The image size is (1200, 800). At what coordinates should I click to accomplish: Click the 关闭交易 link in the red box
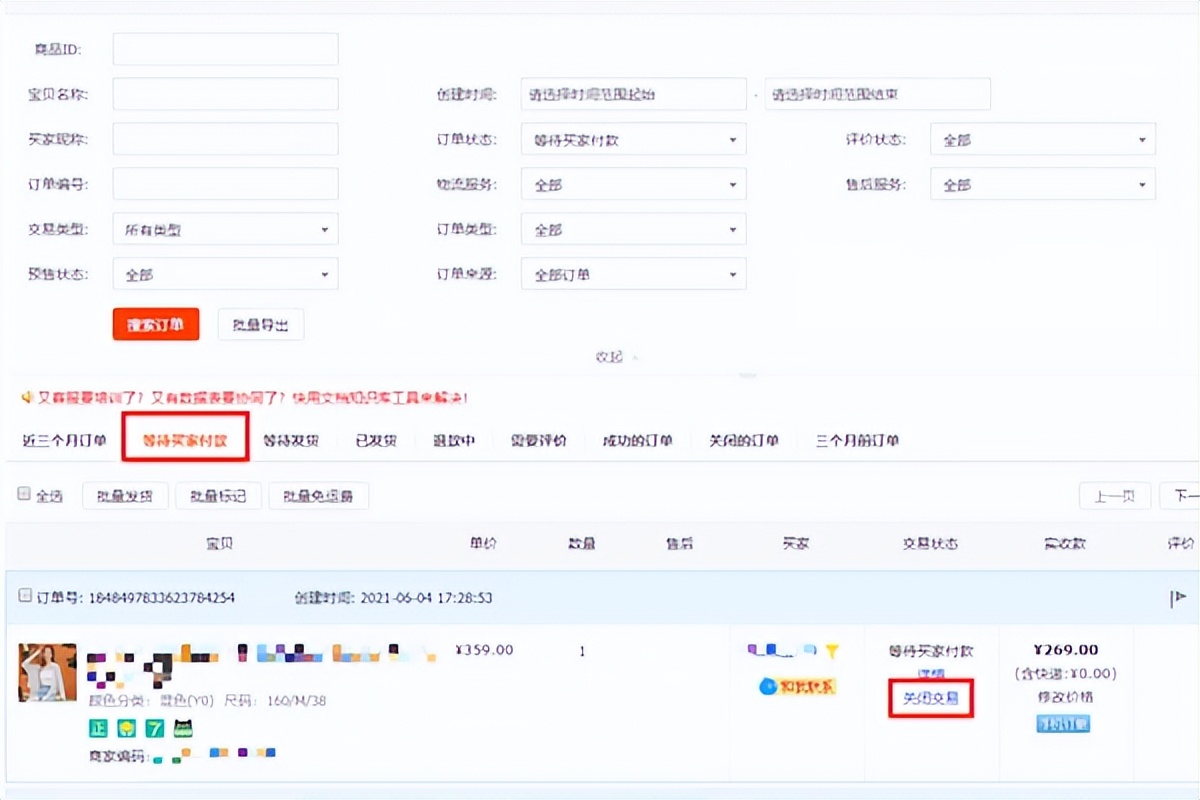pyautogui.click(x=931, y=700)
